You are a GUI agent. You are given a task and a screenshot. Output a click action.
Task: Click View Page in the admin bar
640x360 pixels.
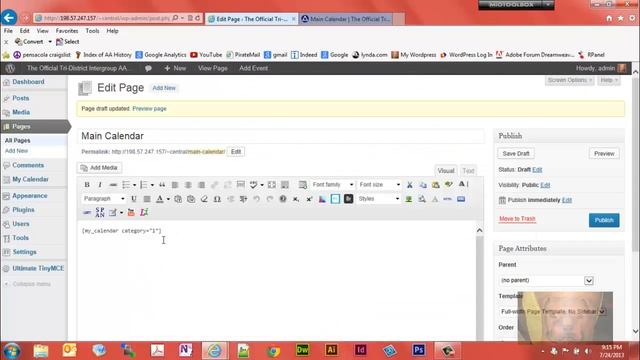(x=213, y=68)
